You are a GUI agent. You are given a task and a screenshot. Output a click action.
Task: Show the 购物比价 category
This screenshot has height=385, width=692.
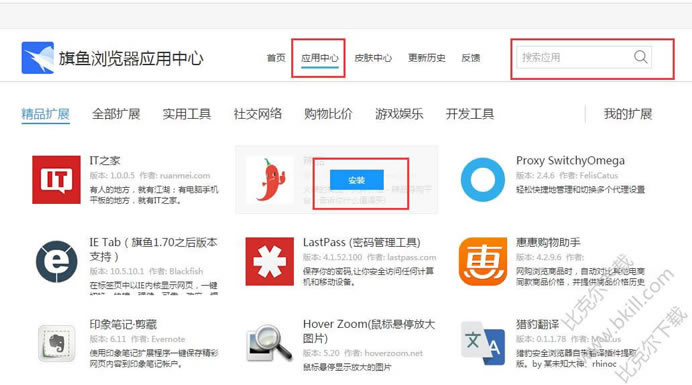[328, 114]
